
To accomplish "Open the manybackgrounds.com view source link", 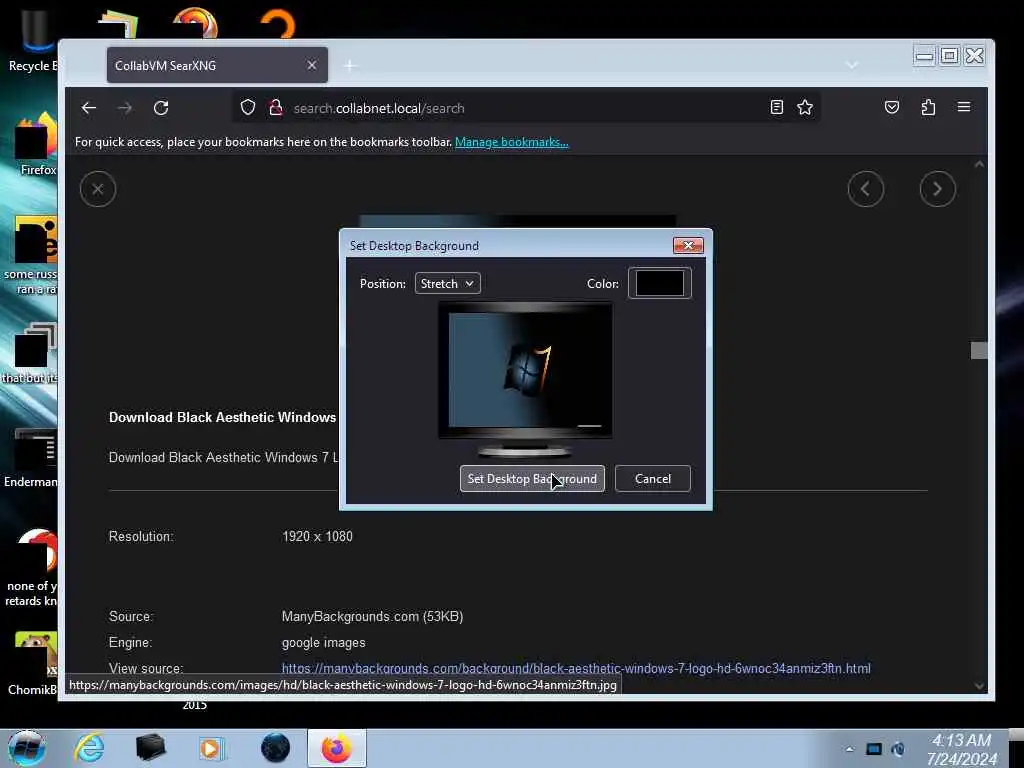I will click(576, 668).
